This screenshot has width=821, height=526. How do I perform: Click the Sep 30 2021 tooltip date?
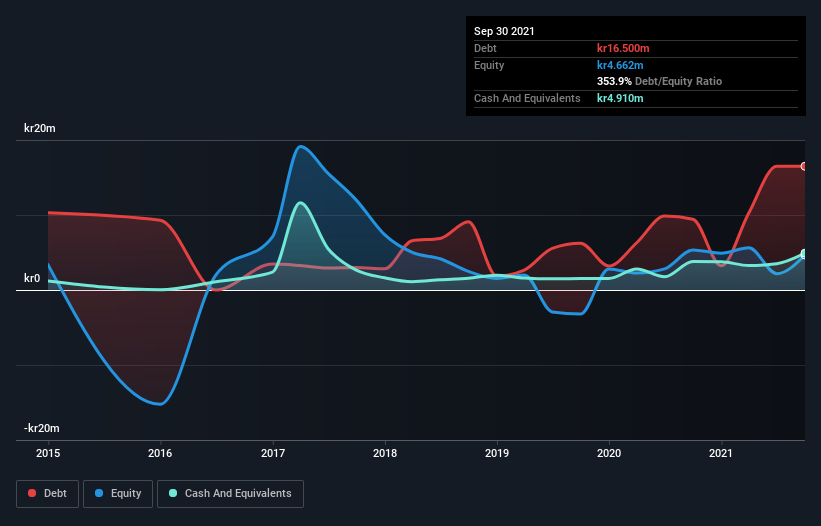[504, 31]
